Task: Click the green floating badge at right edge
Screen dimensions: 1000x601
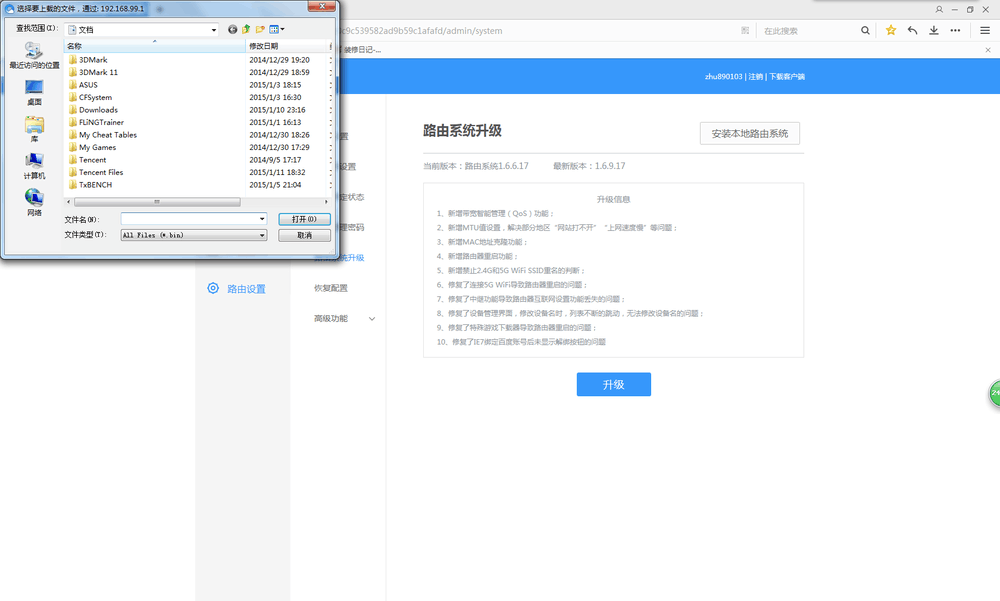Action: point(994,393)
